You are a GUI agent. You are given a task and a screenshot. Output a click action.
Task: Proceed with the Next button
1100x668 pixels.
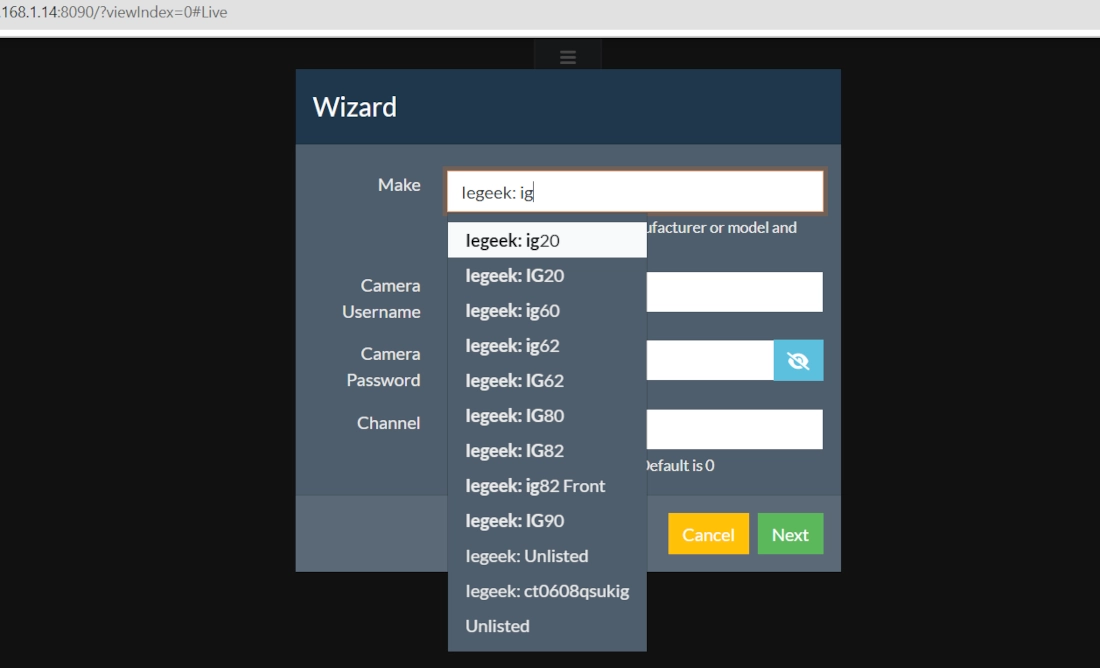pos(791,534)
